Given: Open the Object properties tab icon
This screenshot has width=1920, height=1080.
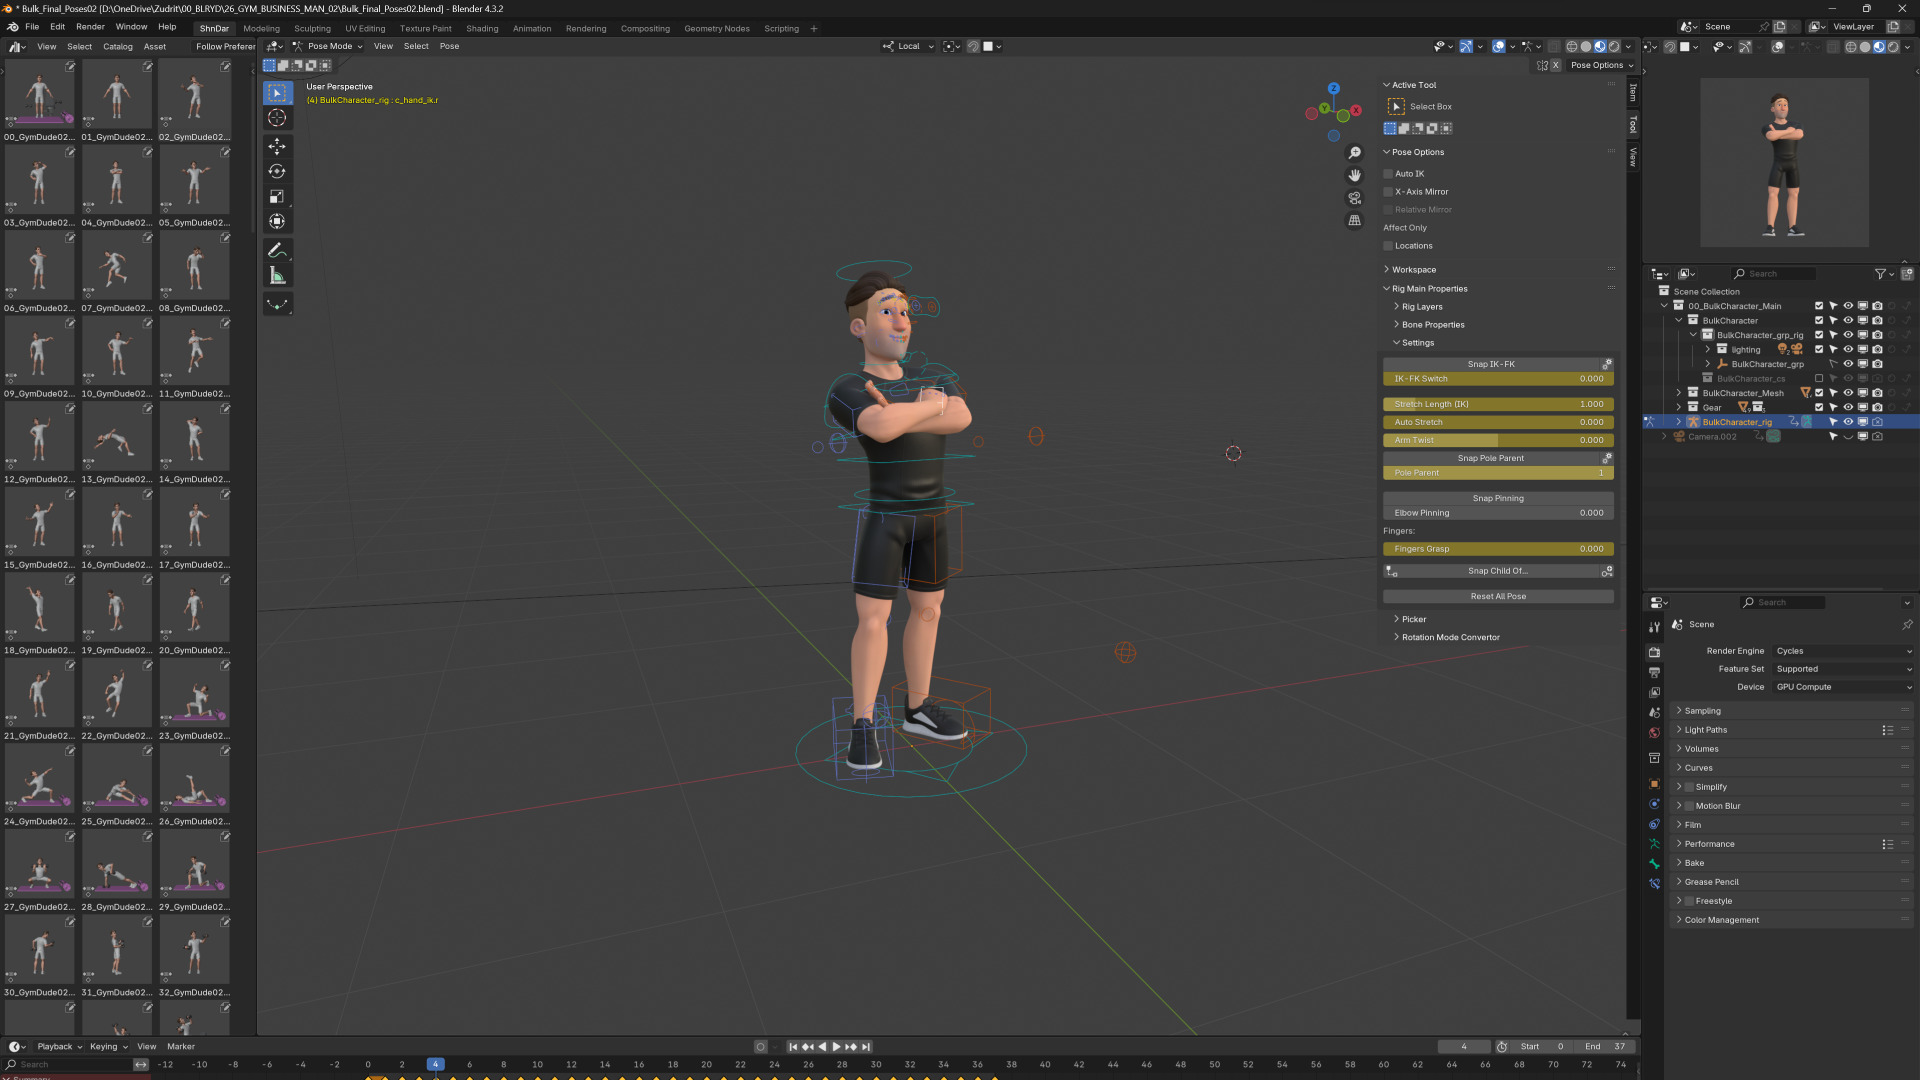Looking at the screenshot, I should click(x=1654, y=784).
